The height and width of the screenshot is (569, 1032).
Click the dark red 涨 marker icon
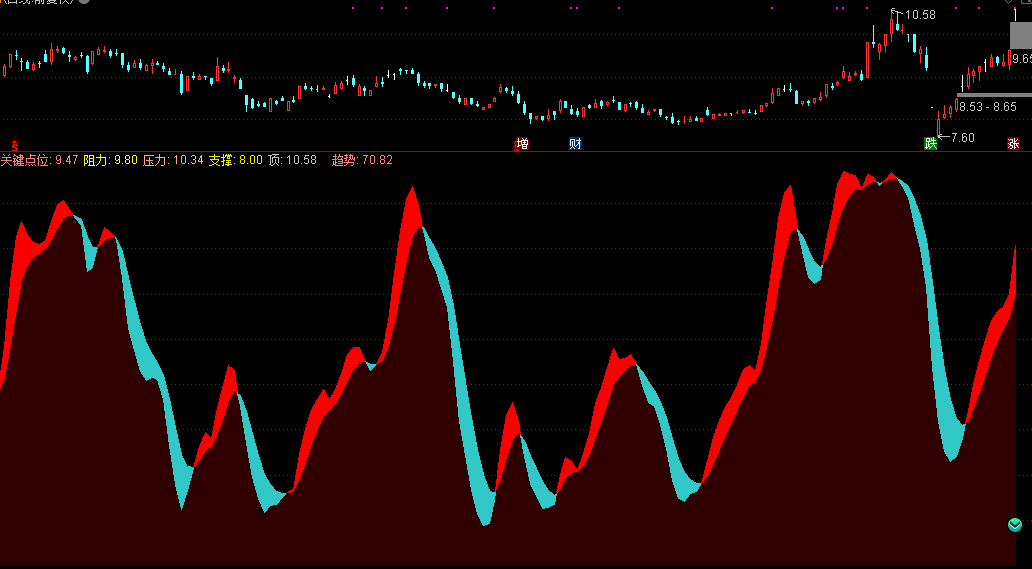[1013, 144]
